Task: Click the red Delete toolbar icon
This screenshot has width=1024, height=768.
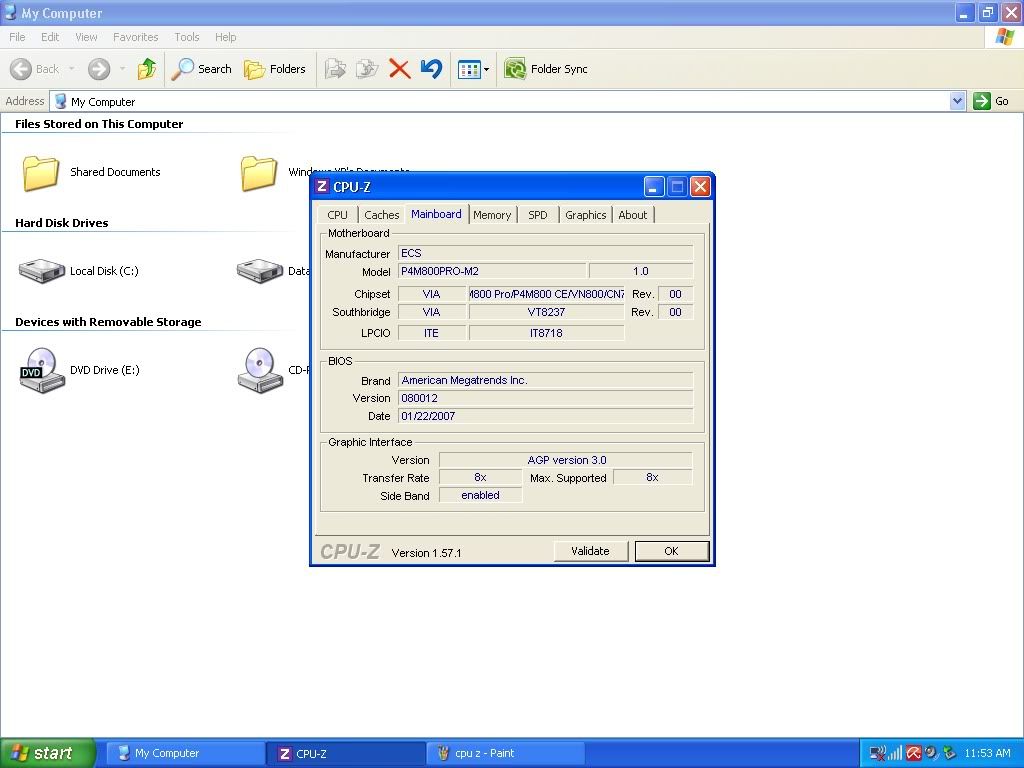Action: [x=399, y=69]
